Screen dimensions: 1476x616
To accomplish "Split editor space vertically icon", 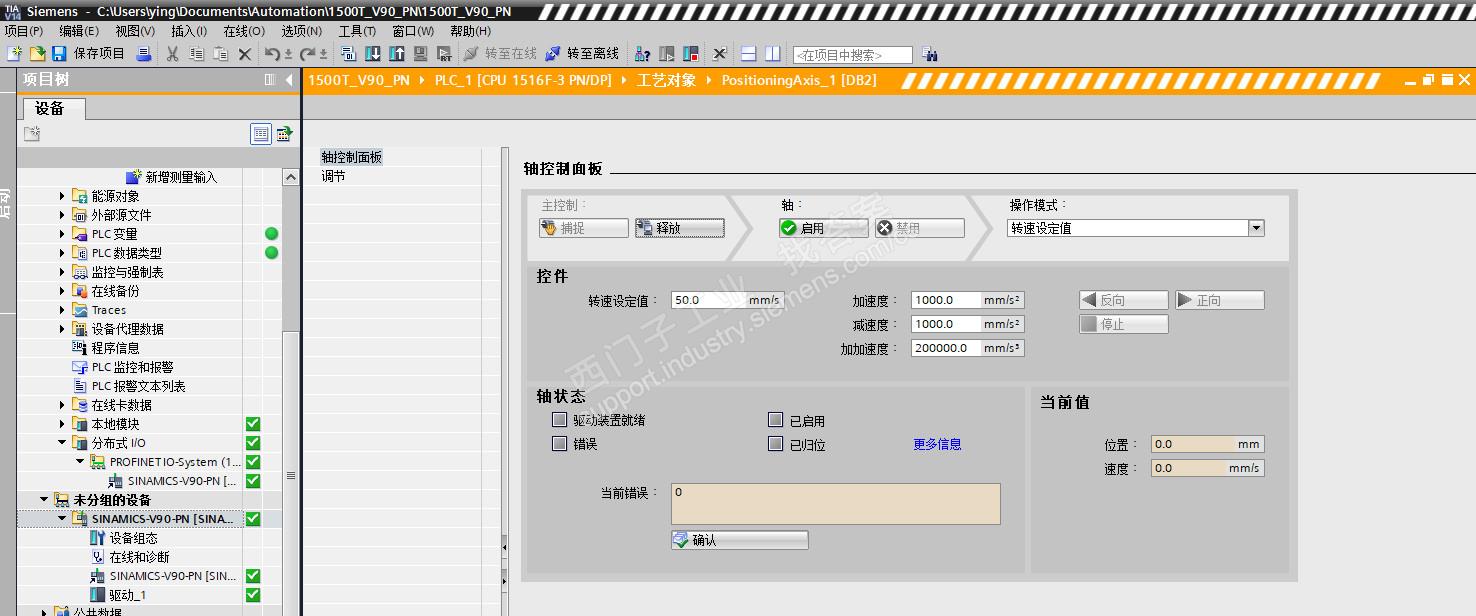I will 773,54.
